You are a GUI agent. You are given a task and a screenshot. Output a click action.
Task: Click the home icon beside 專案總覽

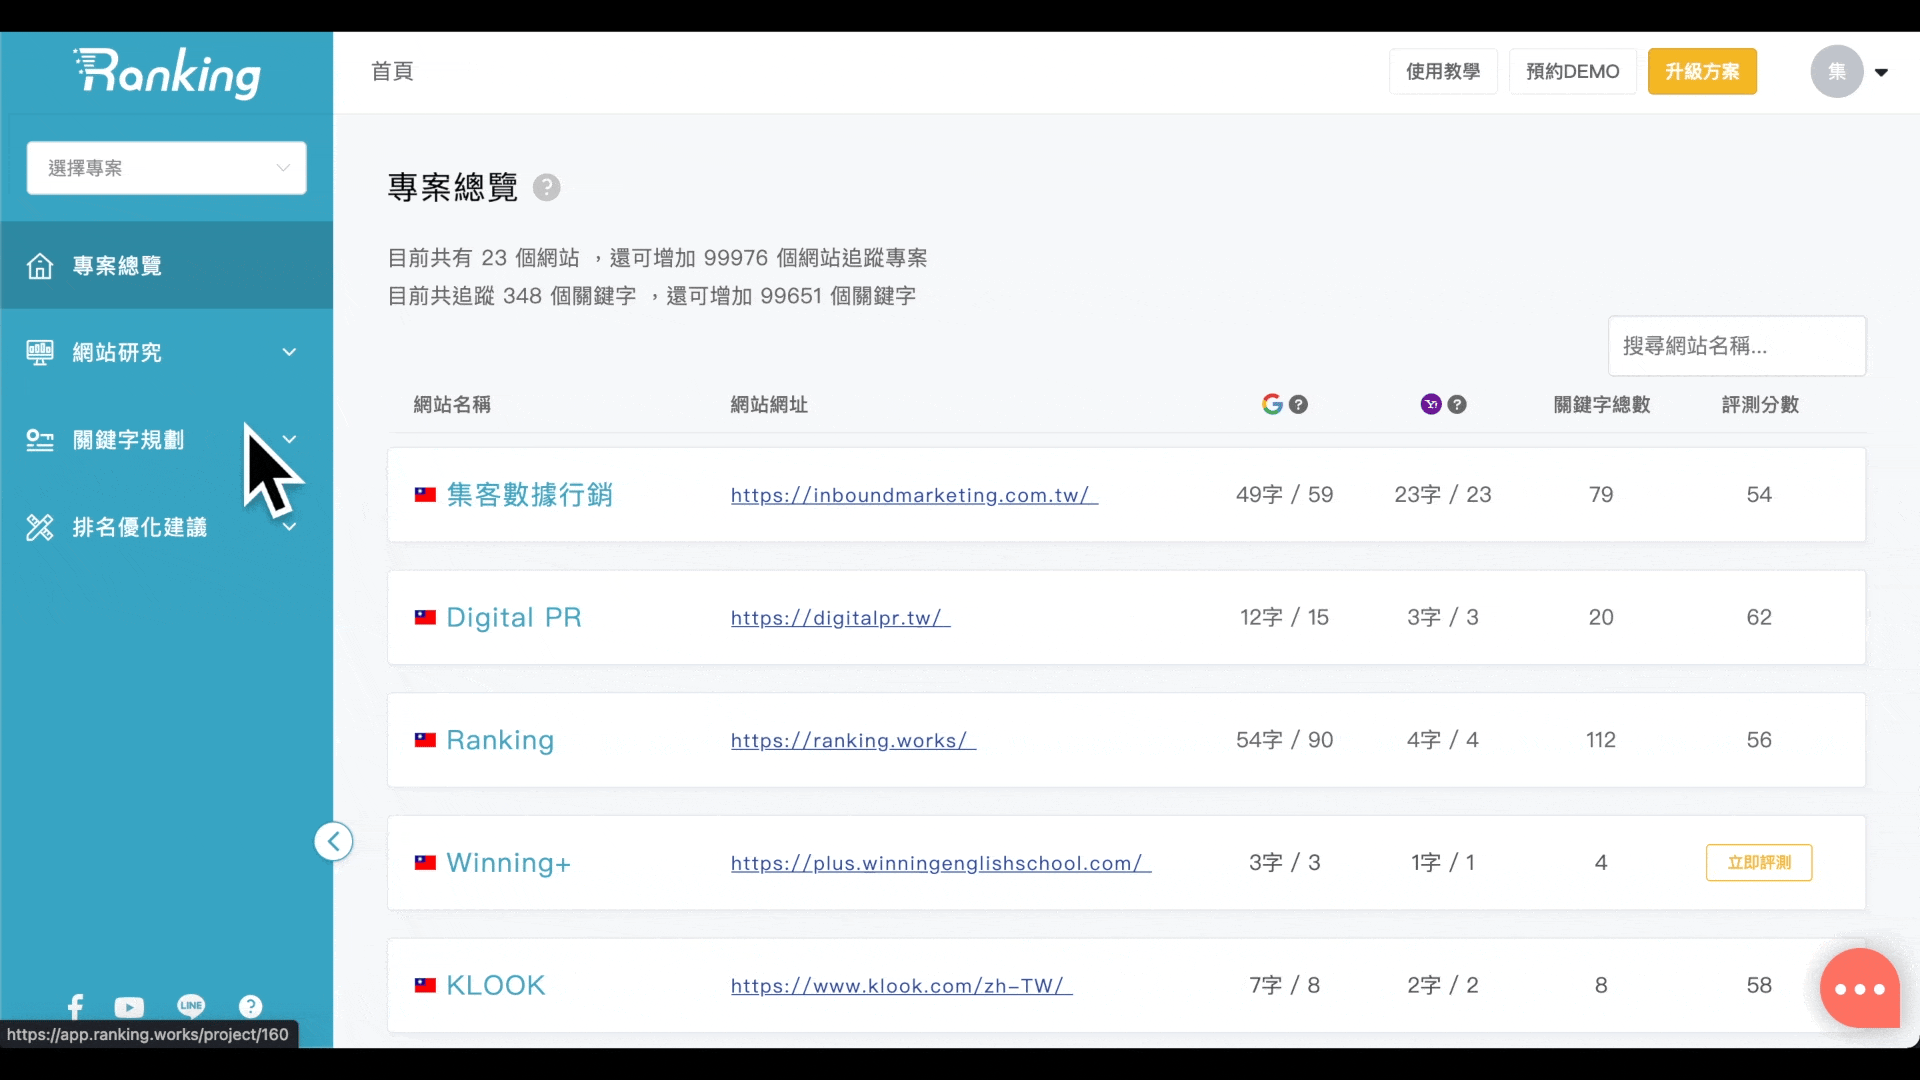40,266
